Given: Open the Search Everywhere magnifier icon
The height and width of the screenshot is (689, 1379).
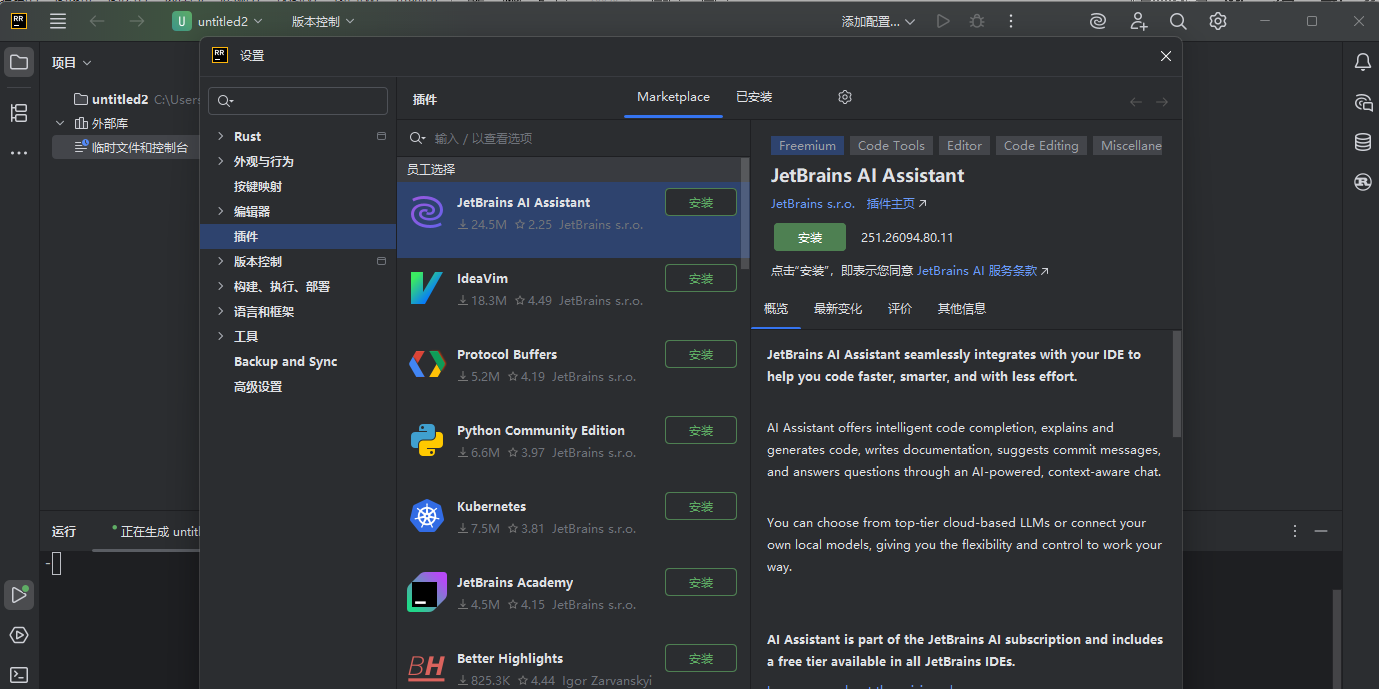Looking at the screenshot, I should pyautogui.click(x=1178, y=21).
